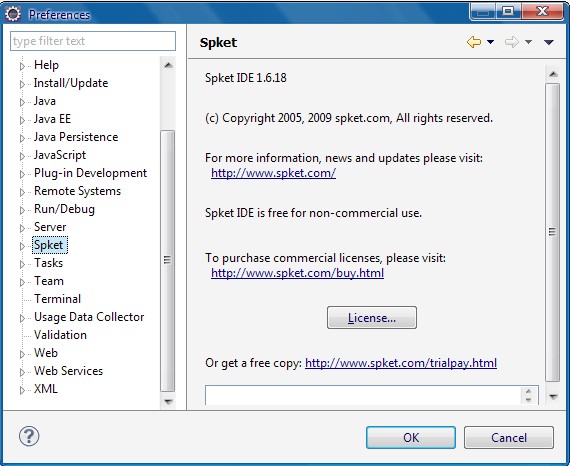Click the Preferences window gear icon
The height and width of the screenshot is (466, 570).
[13, 14]
